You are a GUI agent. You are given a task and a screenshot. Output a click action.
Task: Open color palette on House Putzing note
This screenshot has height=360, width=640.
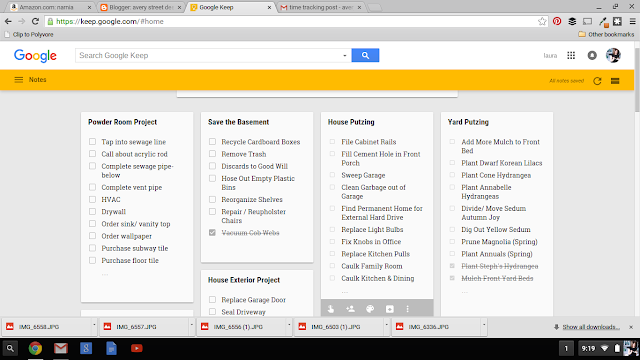click(370, 309)
